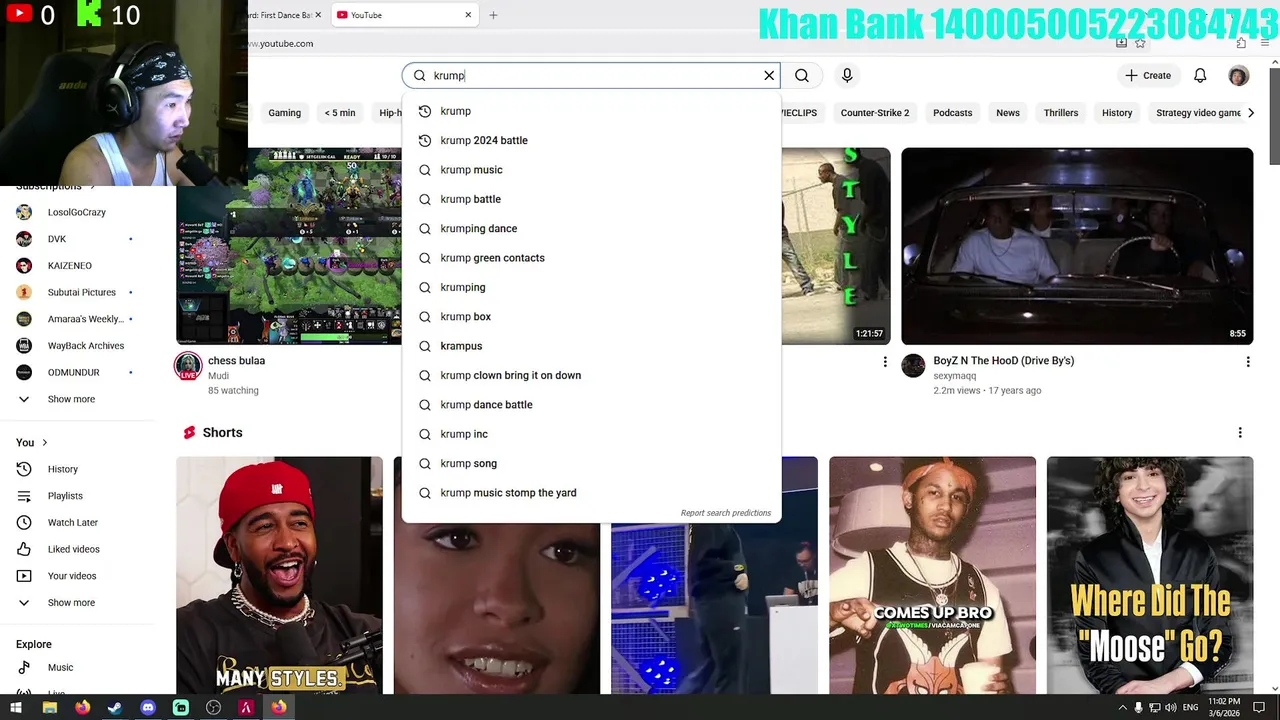Open the account avatar menu

pos(1238,75)
